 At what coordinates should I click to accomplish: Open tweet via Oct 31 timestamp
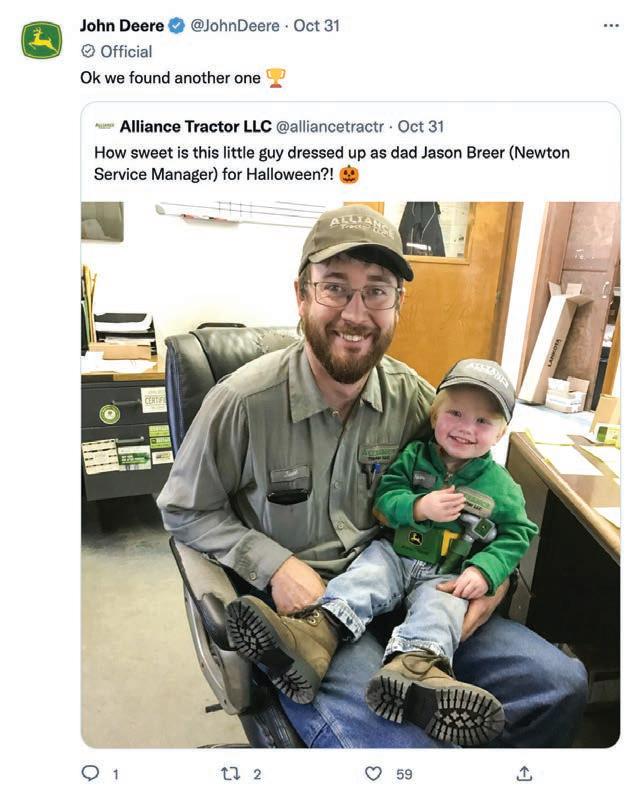pos(316,25)
